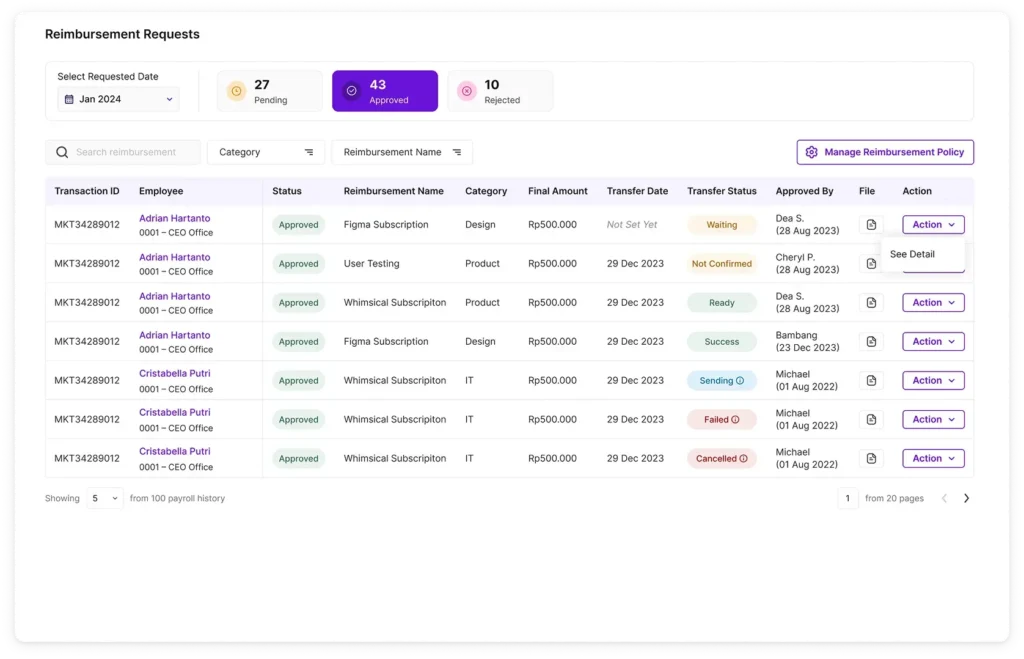Open the file icon on the Success transfer row
The image size is (1024, 659).
coord(870,341)
